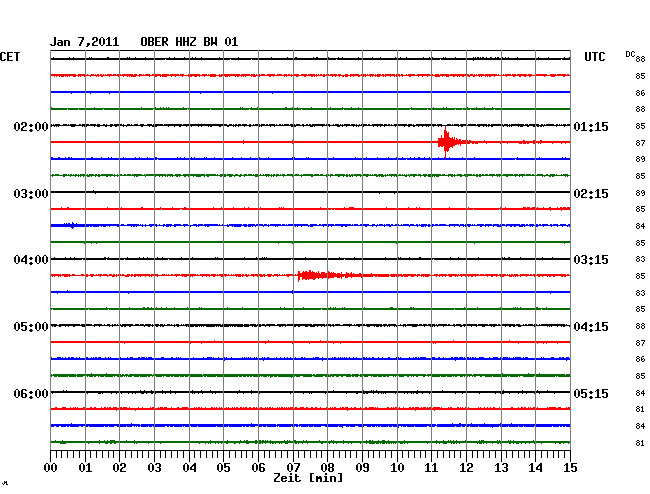This screenshot has width=650, height=494.
Task: Click the 05:00 CET time label
Action: (x=31, y=327)
